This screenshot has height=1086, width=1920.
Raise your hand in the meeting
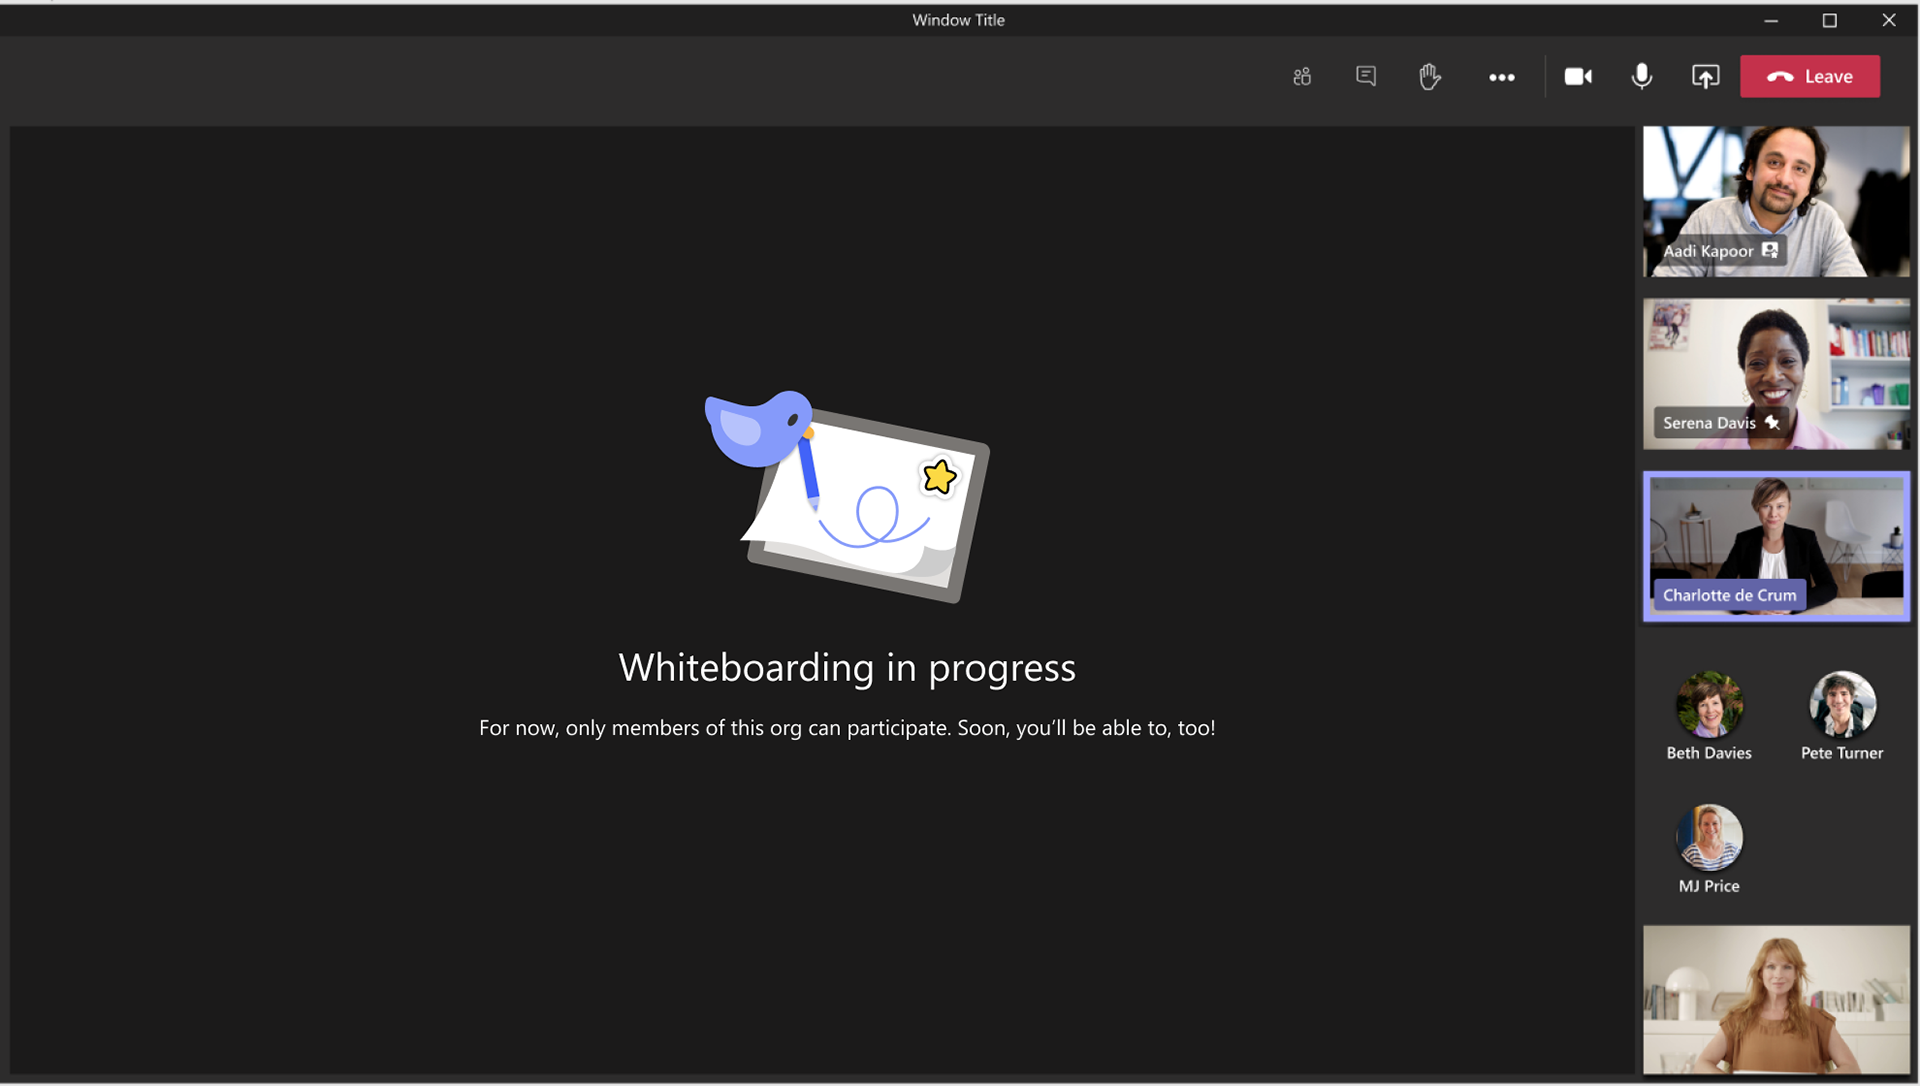tap(1430, 77)
